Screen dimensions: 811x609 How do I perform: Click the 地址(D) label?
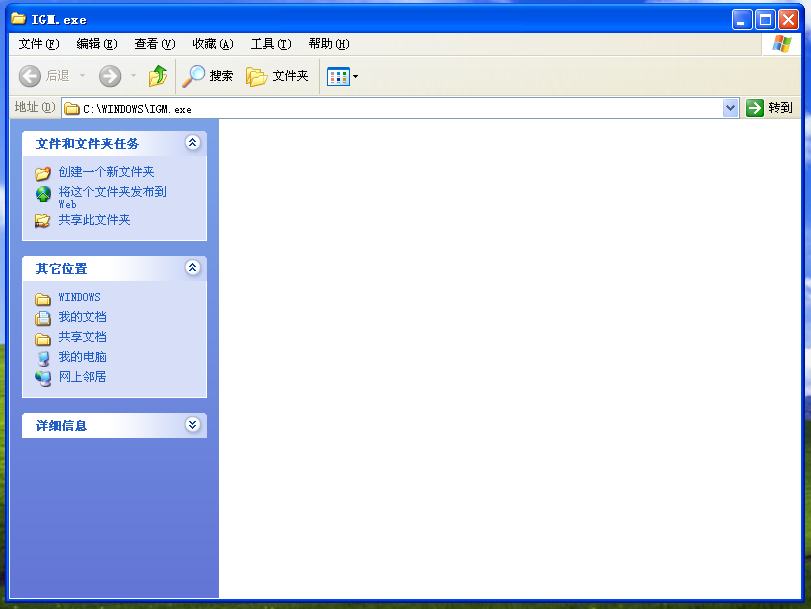pyautogui.click(x=34, y=107)
